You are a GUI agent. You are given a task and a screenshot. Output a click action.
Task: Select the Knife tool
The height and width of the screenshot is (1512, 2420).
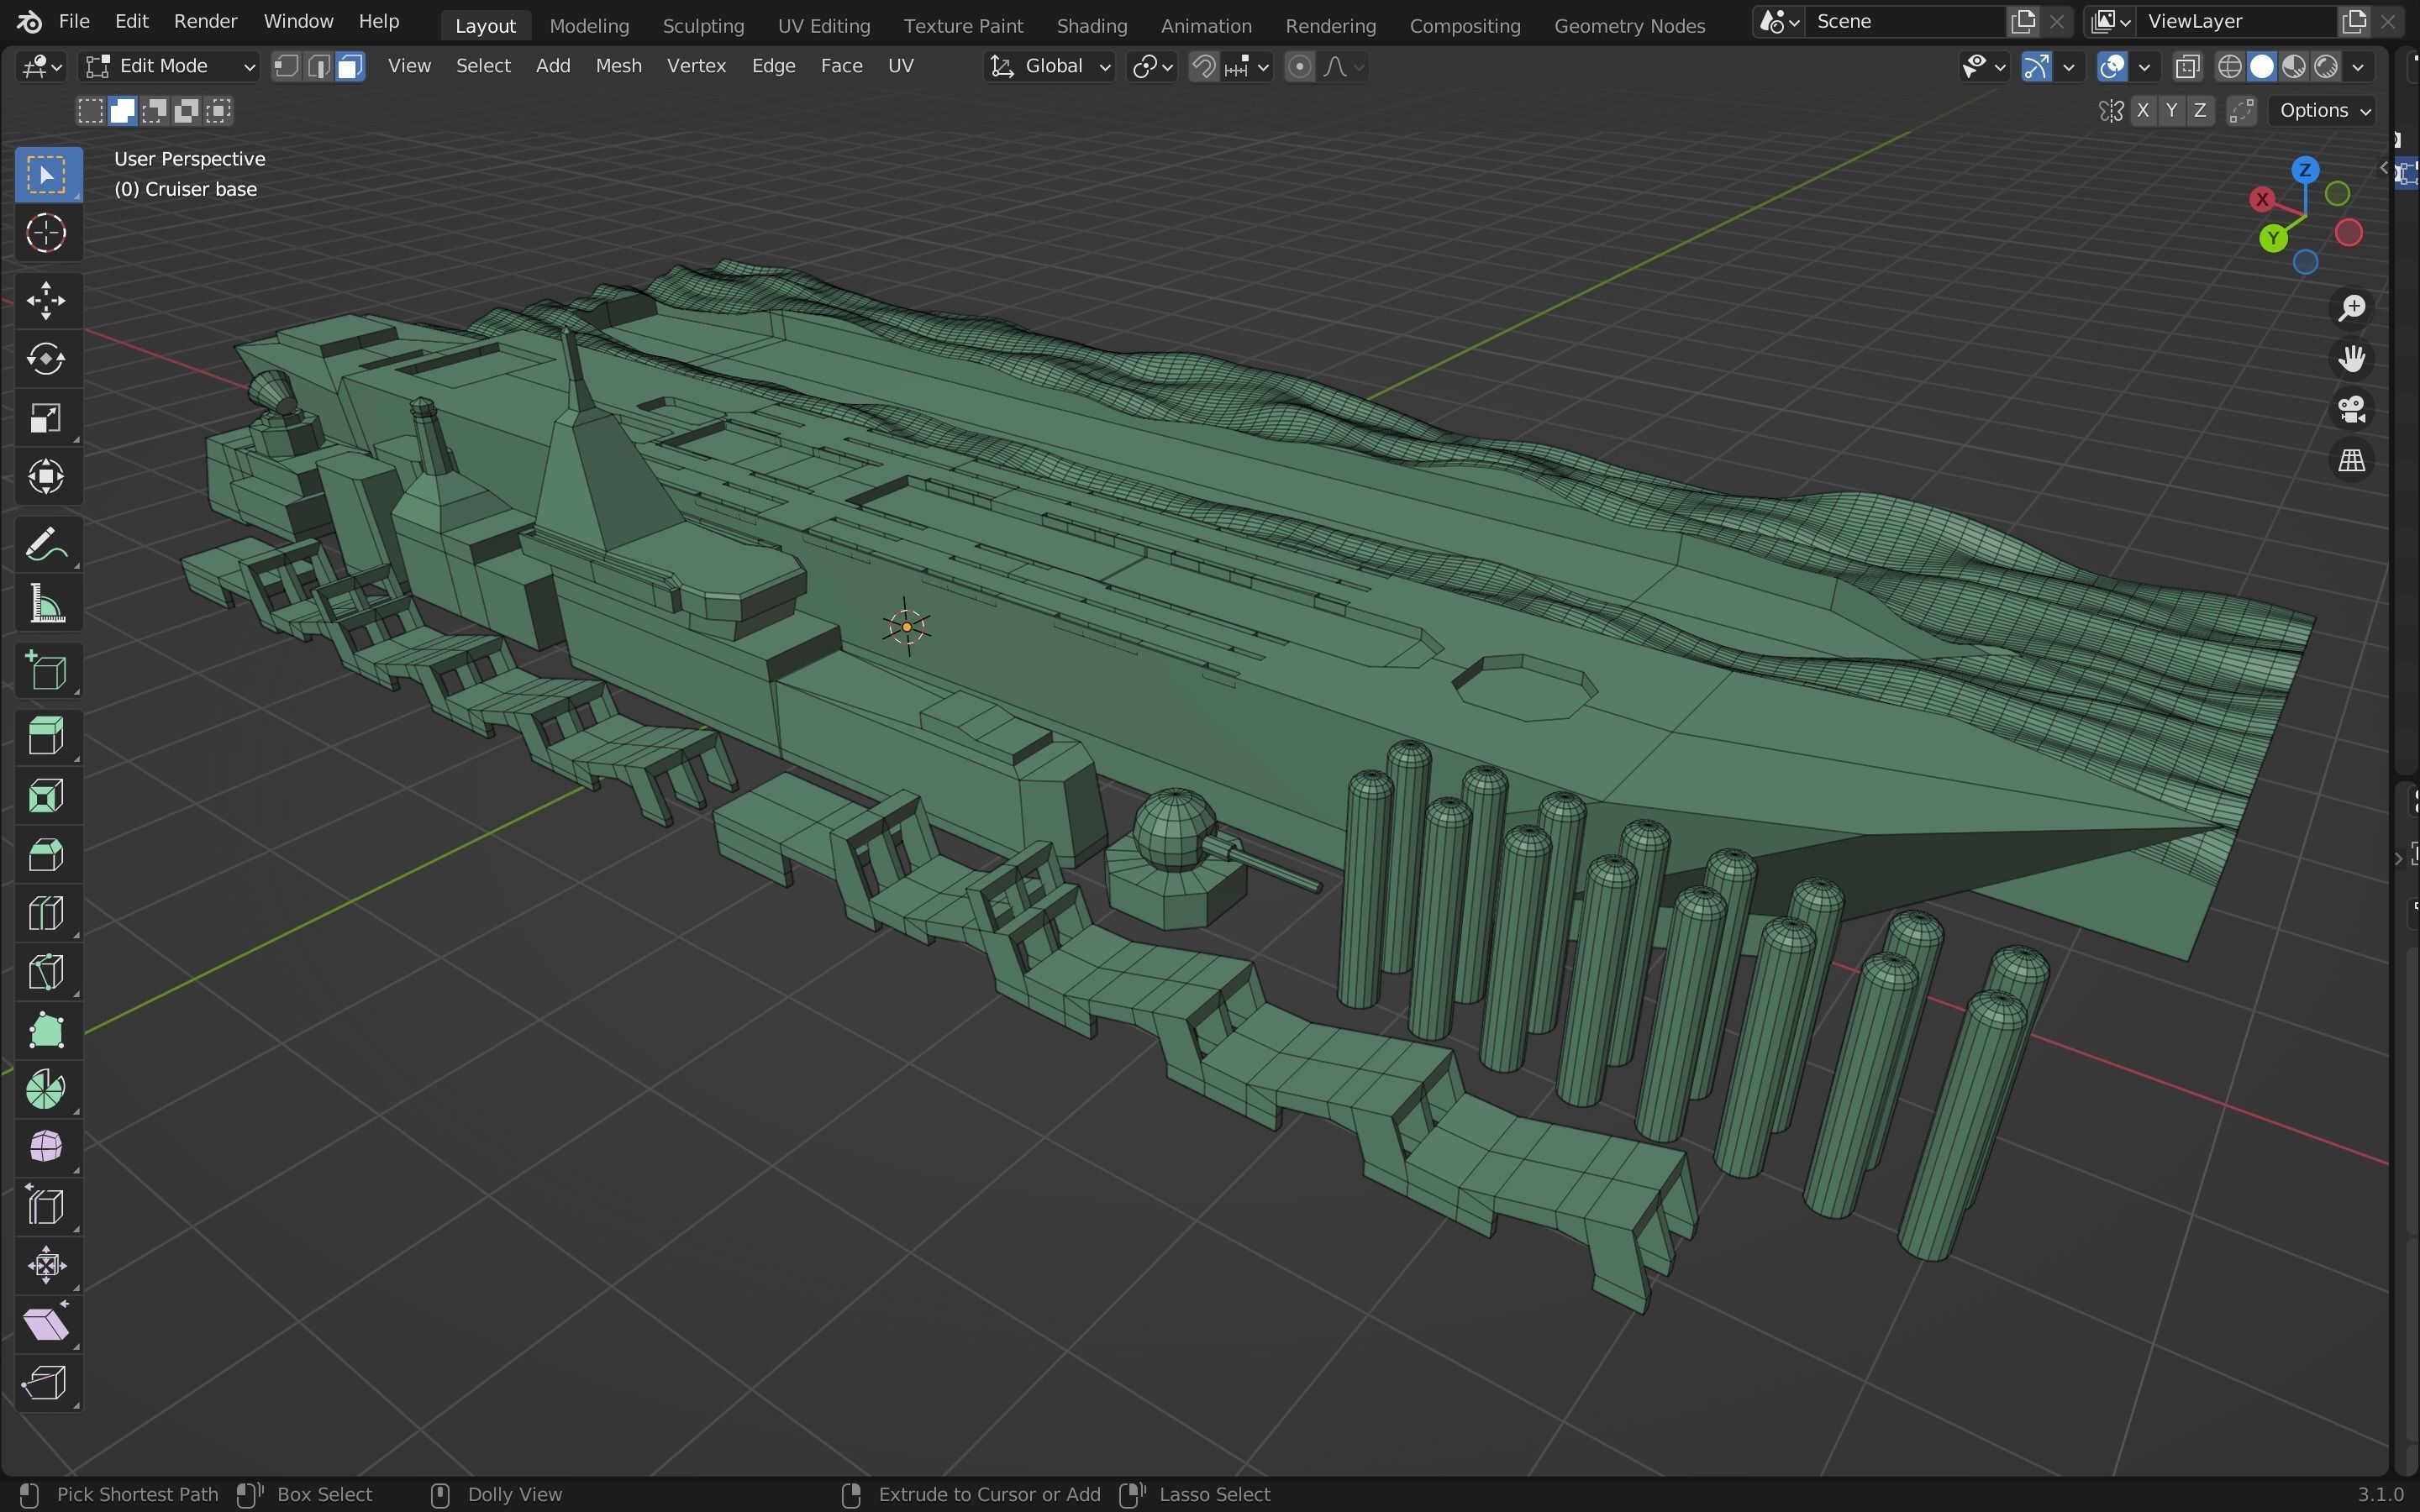(x=47, y=969)
